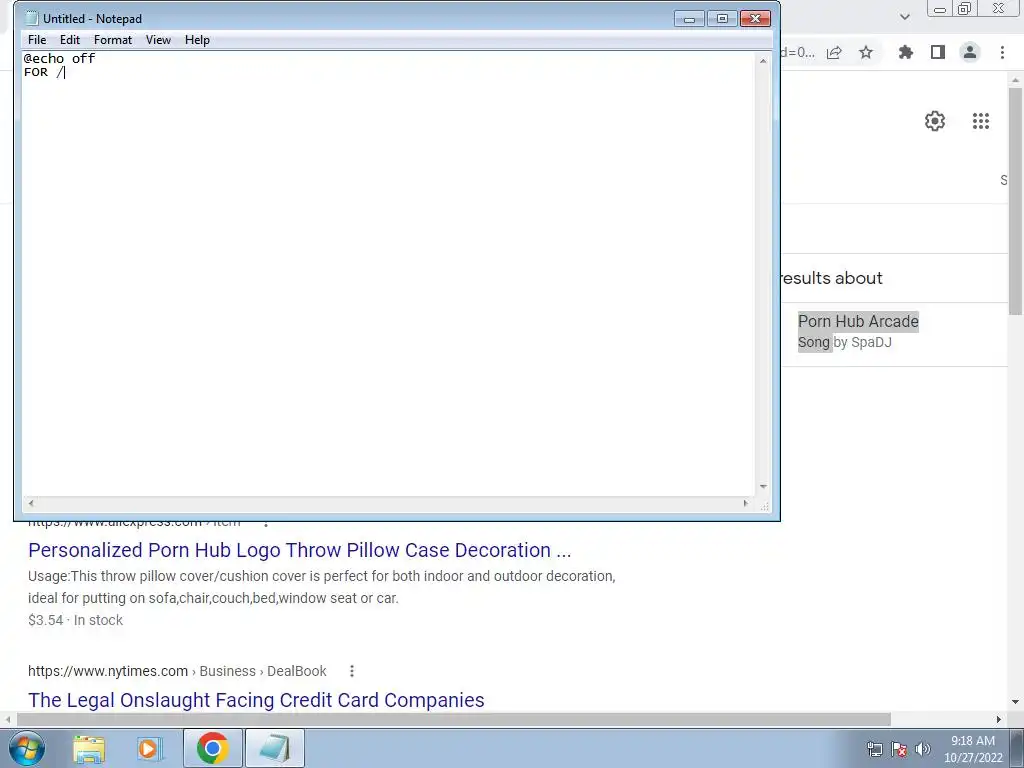Open the Action Center flag tray icon
Screen dimensions: 1024x768
pyautogui.click(x=899, y=749)
